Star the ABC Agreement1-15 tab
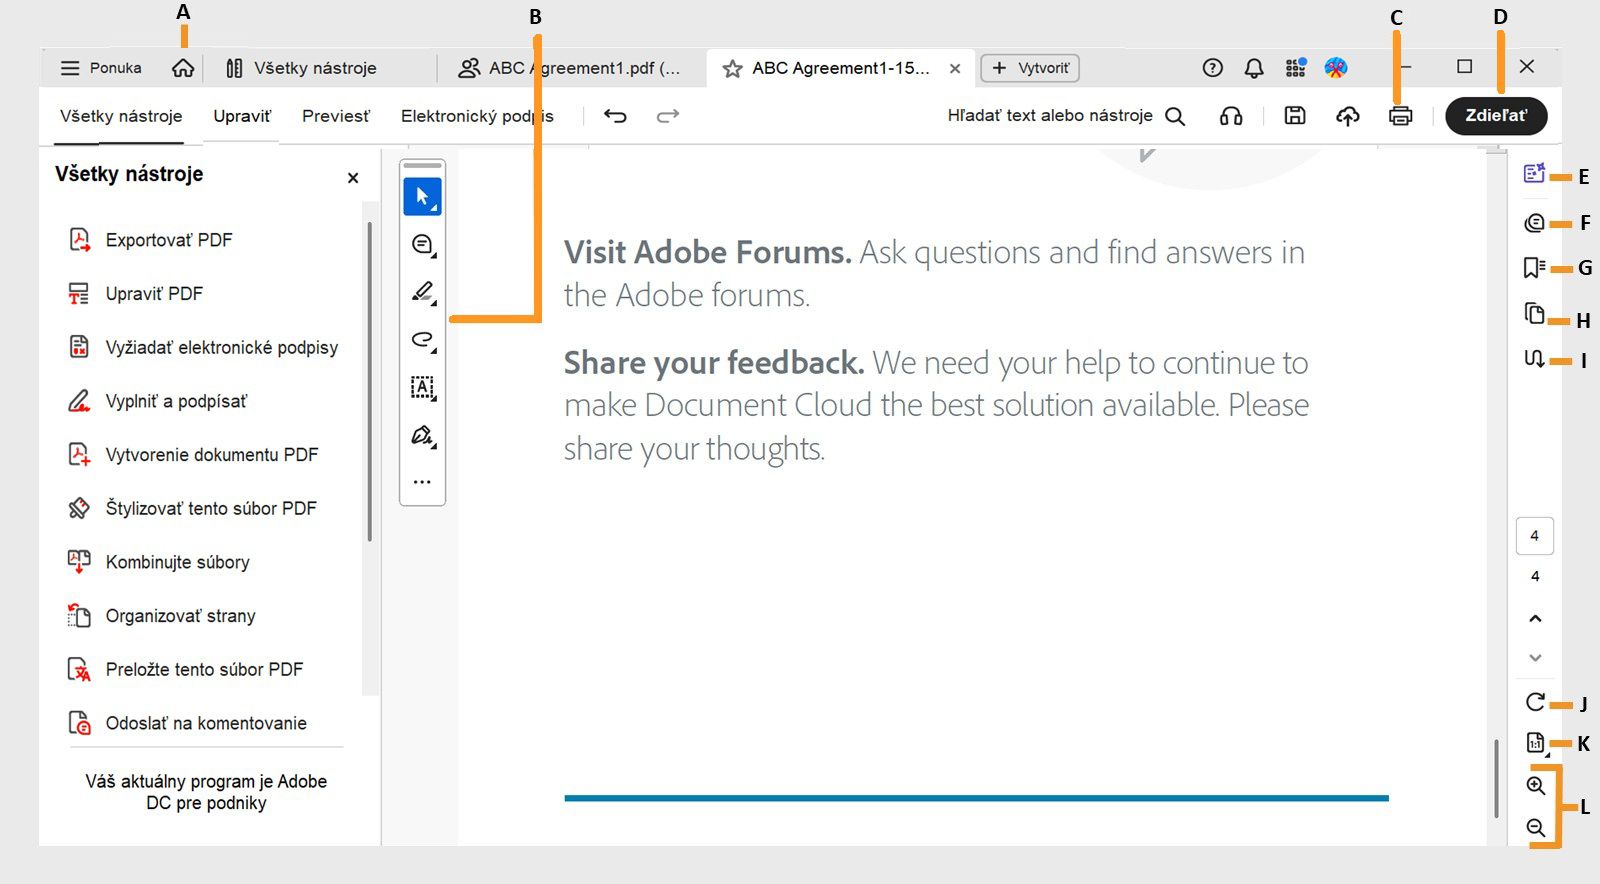This screenshot has height=884, width=1600. [732, 68]
